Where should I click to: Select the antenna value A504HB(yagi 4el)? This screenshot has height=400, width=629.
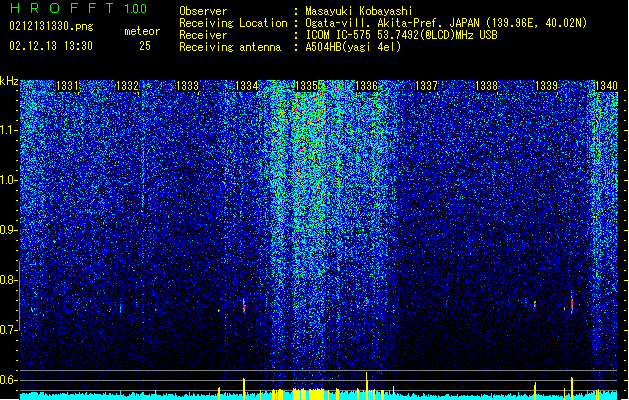coord(353,47)
